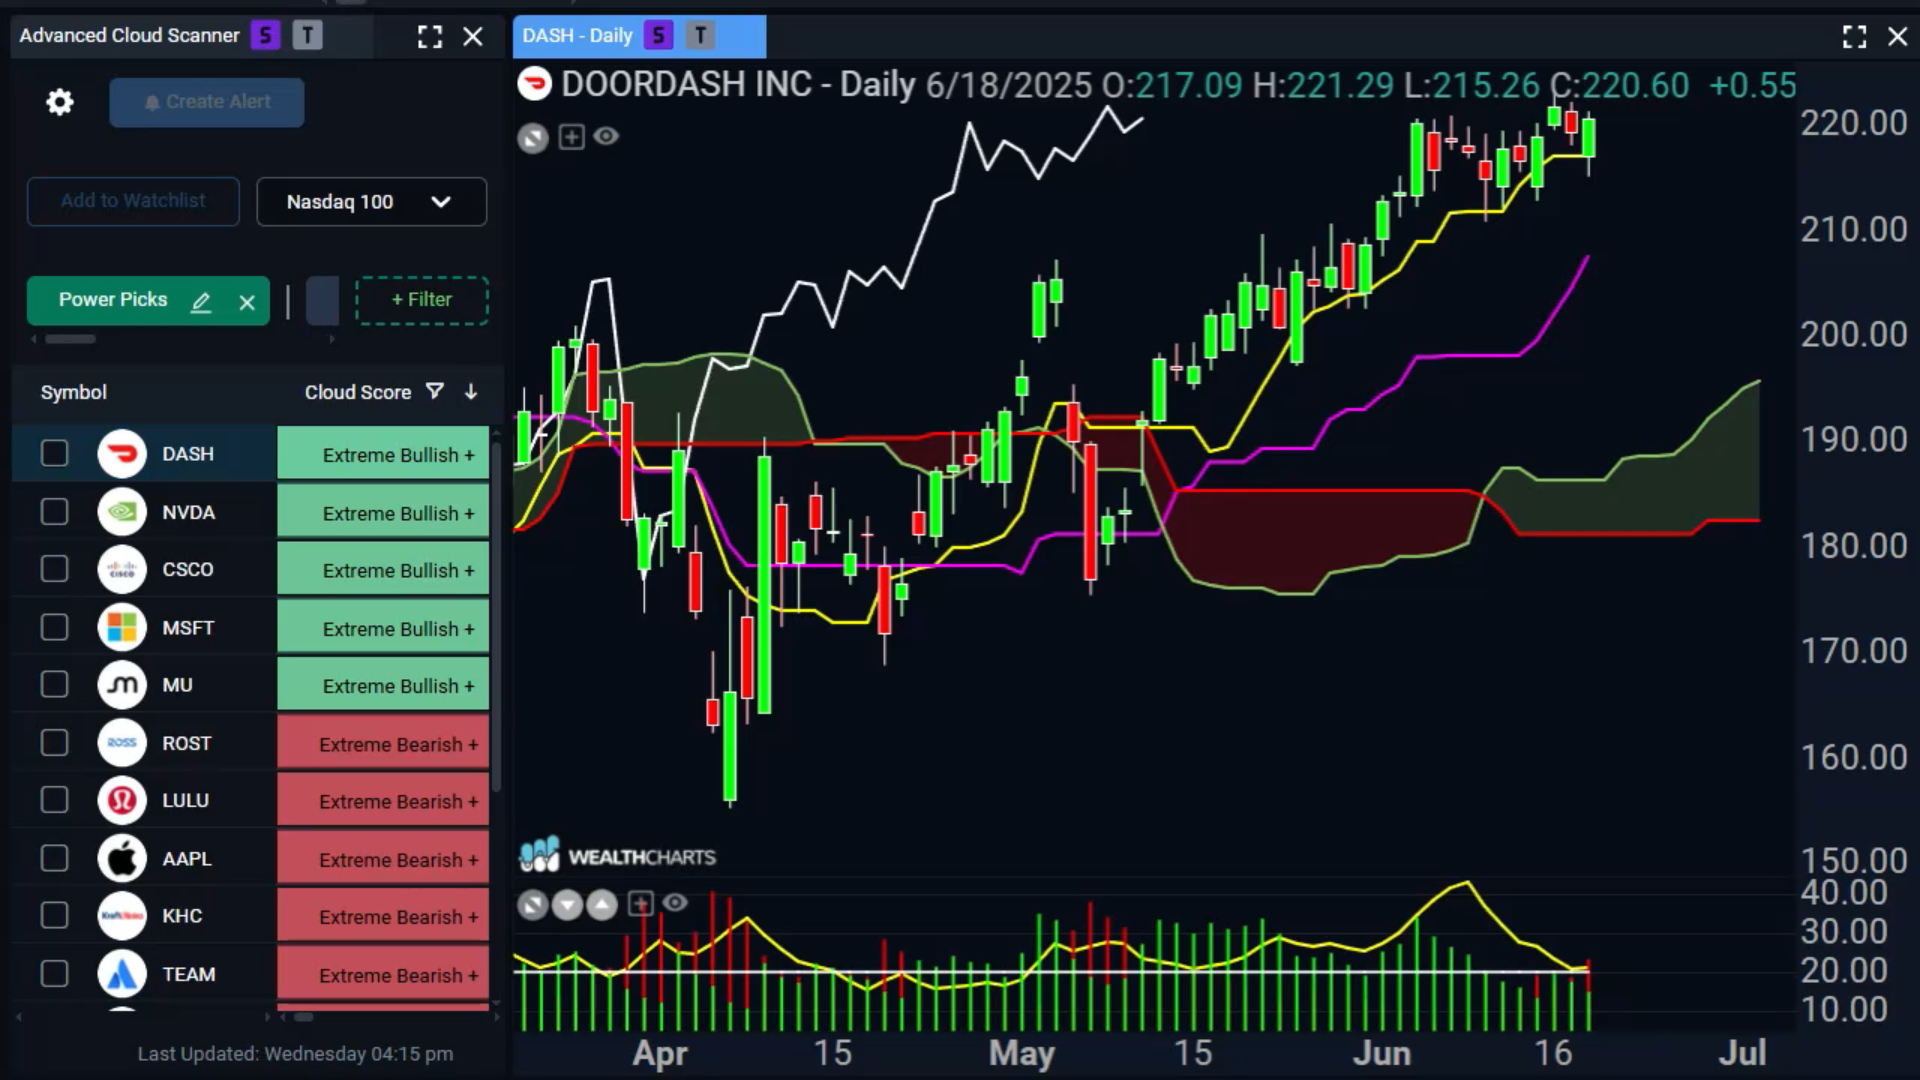The width and height of the screenshot is (1920, 1080).
Task: Check the AAPL row checkbox
Action: point(54,858)
